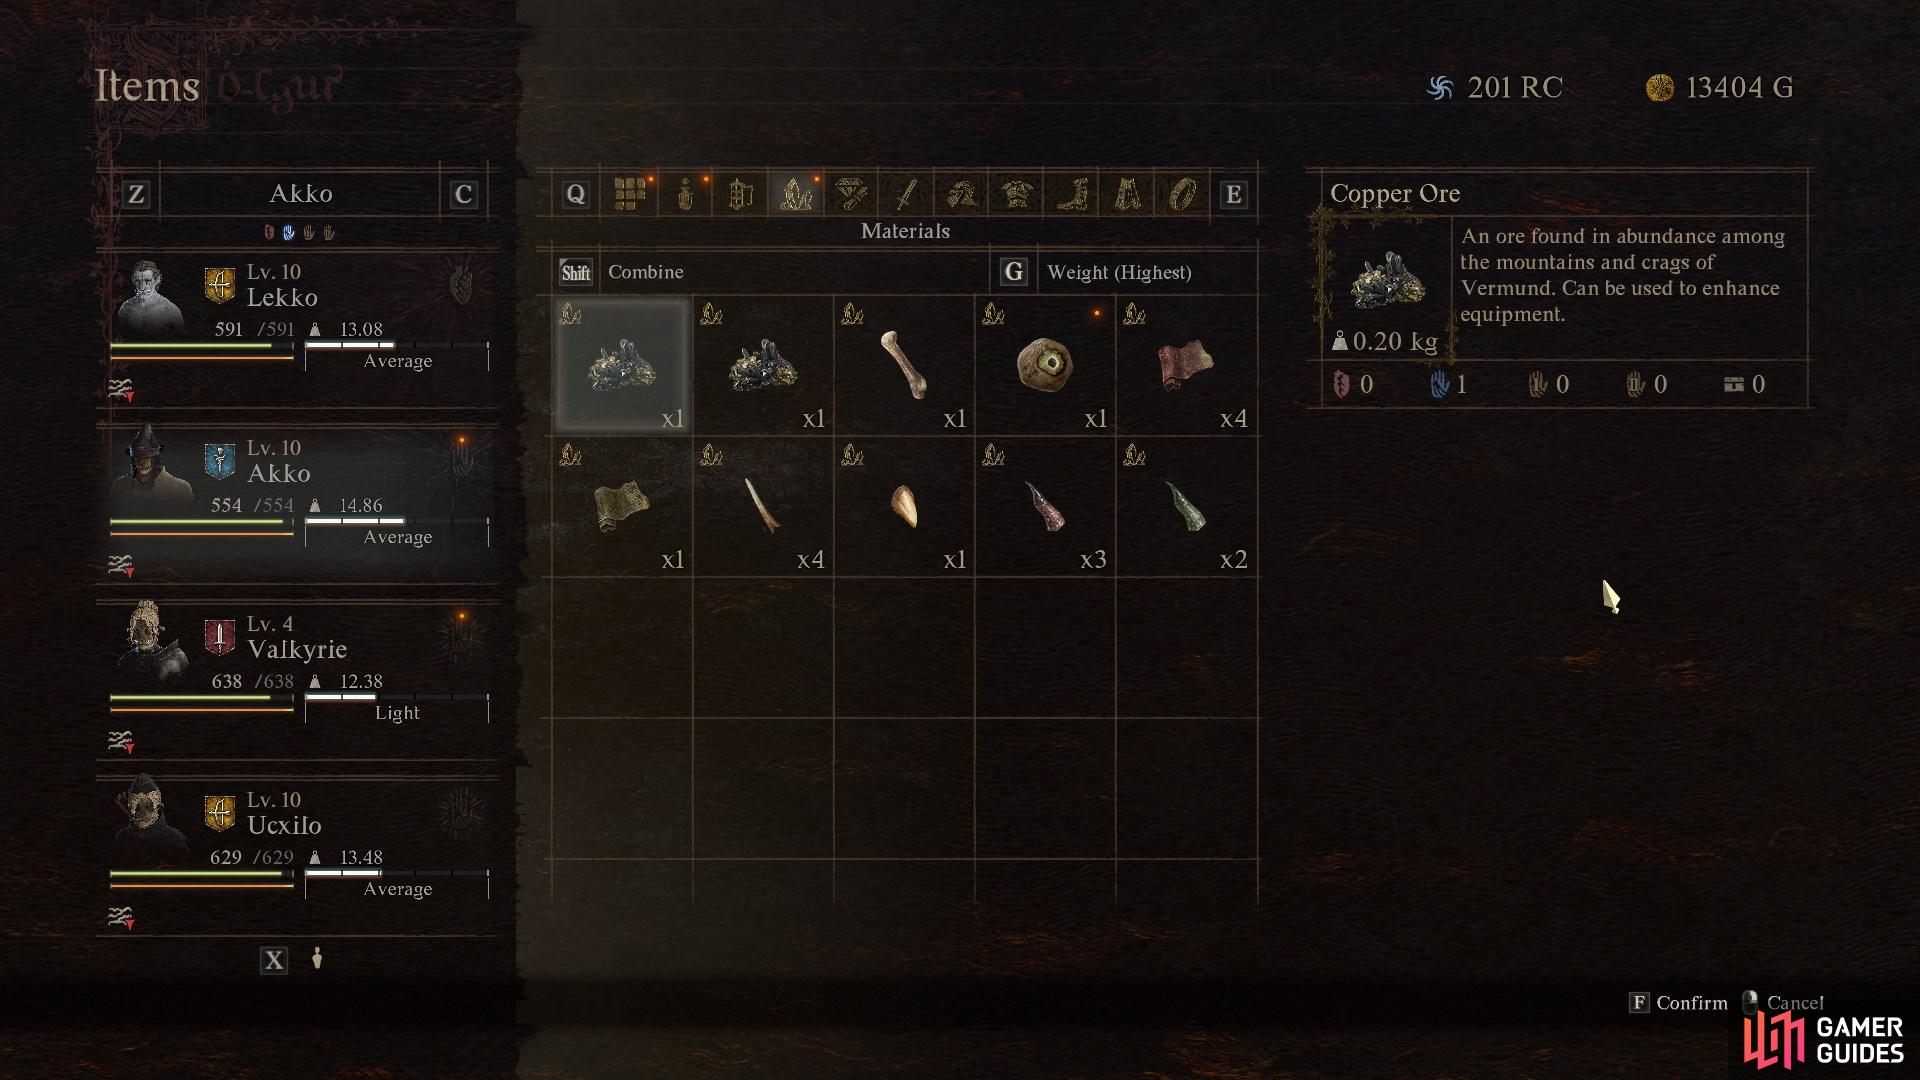This screenshot has width=1920, height=1080.
Task: Switch to next character with C
Action: pyautogui.click(x=462, y=194)
